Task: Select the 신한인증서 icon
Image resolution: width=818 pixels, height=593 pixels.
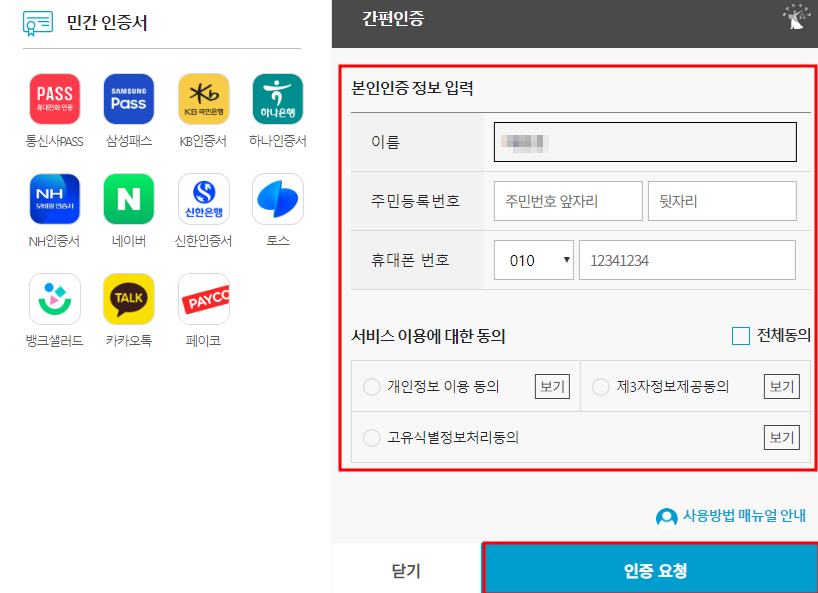Action: [203, 198]
